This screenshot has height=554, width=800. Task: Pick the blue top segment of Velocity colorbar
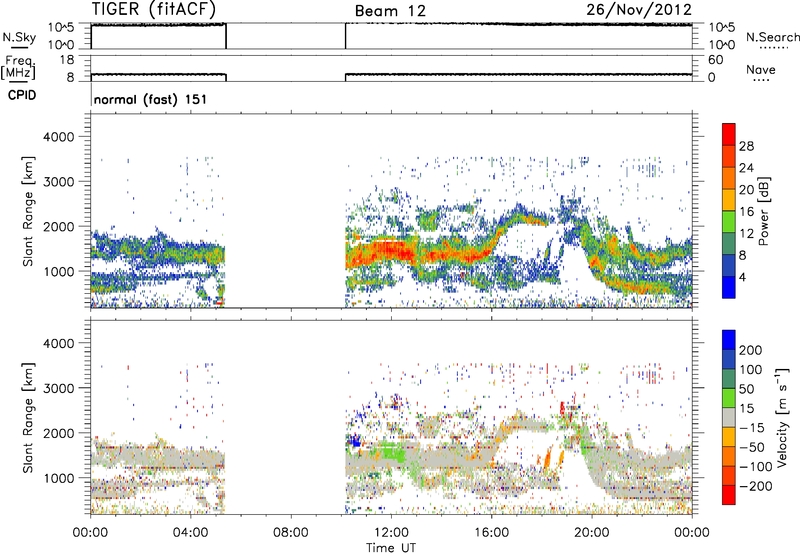point(729,340)
